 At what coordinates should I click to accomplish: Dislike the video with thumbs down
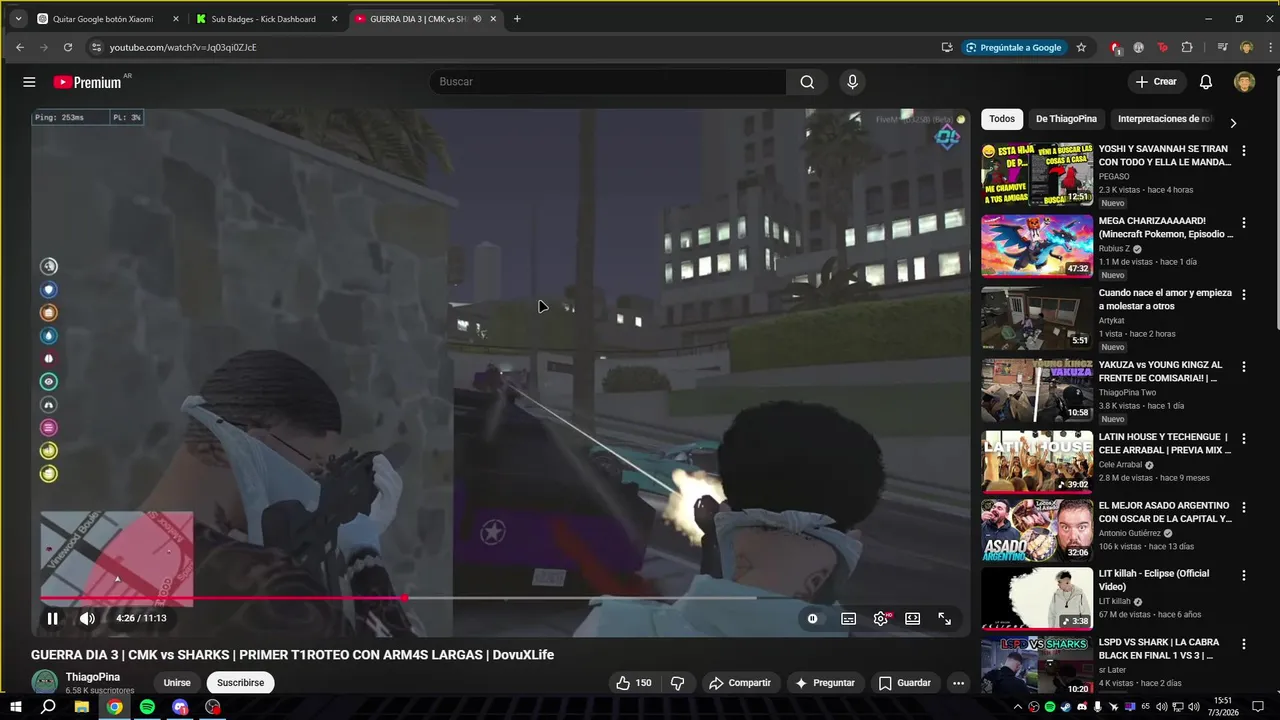tap(677, 683)
